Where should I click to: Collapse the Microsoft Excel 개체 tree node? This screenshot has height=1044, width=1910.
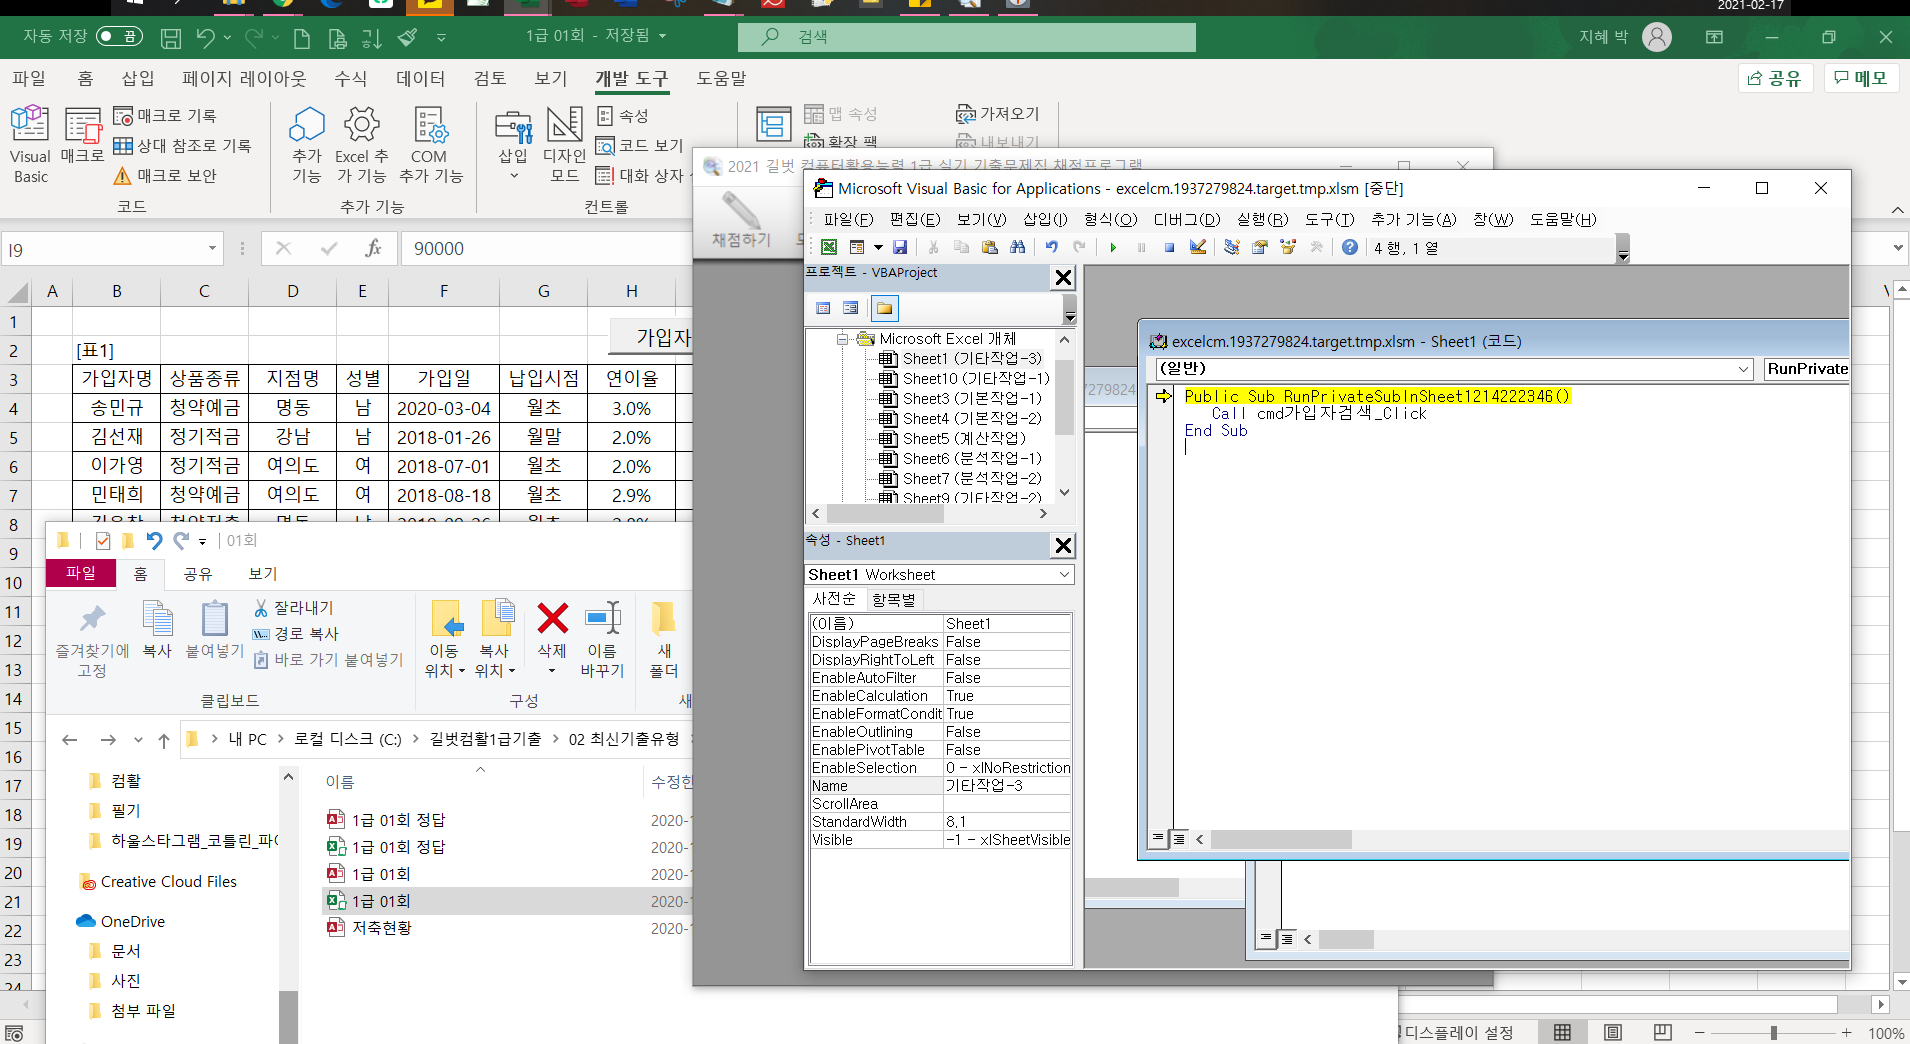843,339
